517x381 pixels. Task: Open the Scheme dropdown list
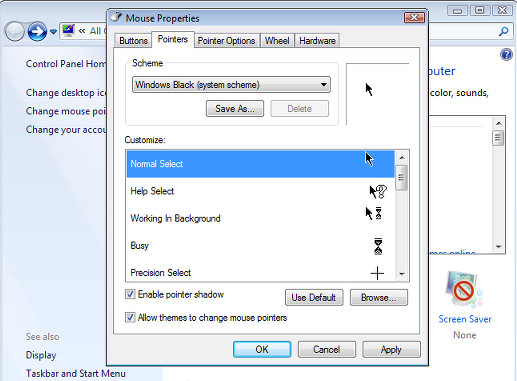tap(231, 85)
